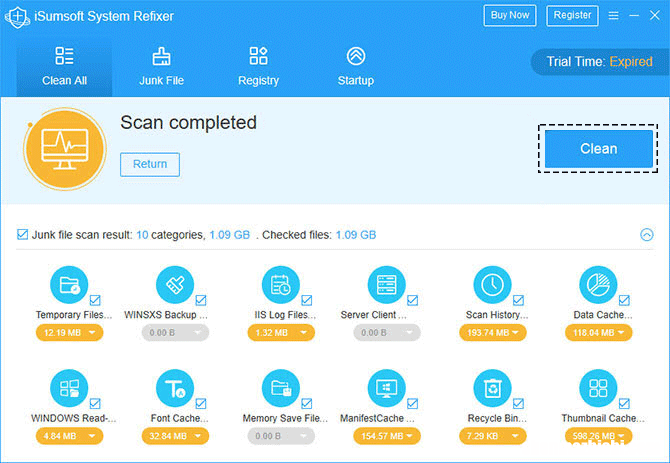Uncheck the Server Client checkbox
670x463 pixels.
pos(413,300)
